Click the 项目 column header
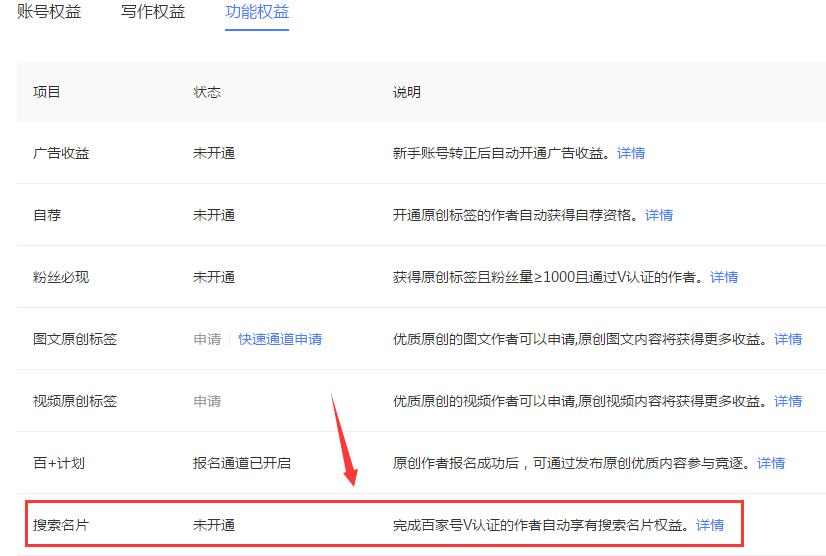The height and width of the screenshot is (556, 826). [47, 92]
